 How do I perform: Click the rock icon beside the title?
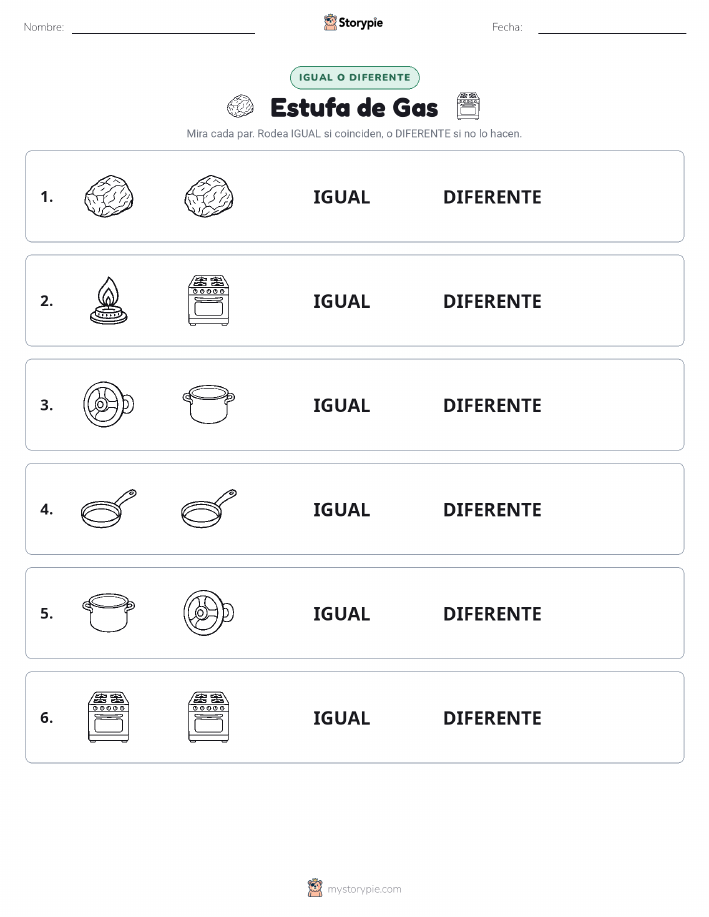tap(240, 107)
